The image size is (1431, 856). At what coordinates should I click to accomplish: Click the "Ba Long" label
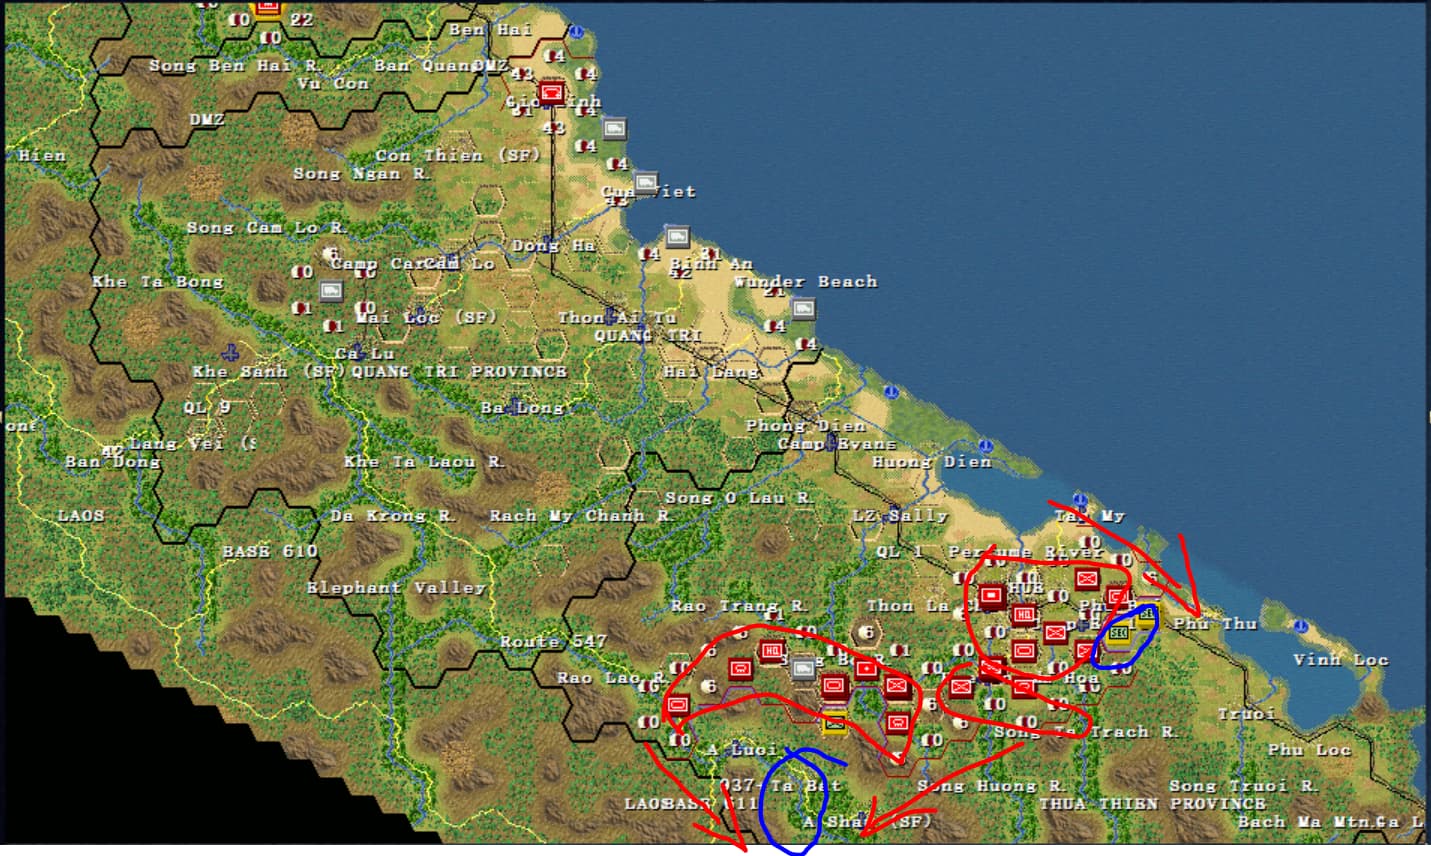pos(522,407)
